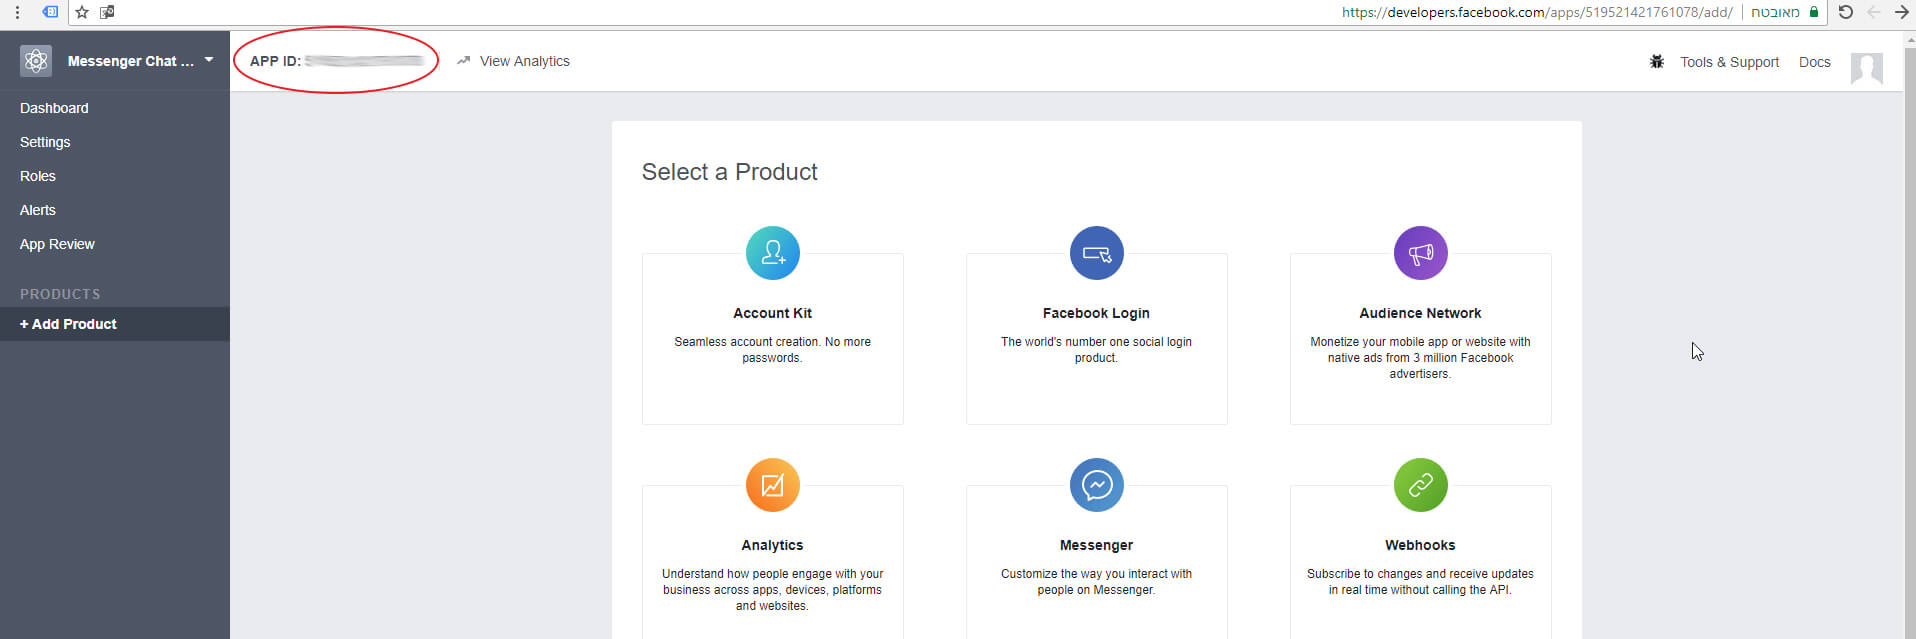Open the browser three-dot menu
Image resolution: width=1916 pixels, height=639 pixels.
[17, 12]
